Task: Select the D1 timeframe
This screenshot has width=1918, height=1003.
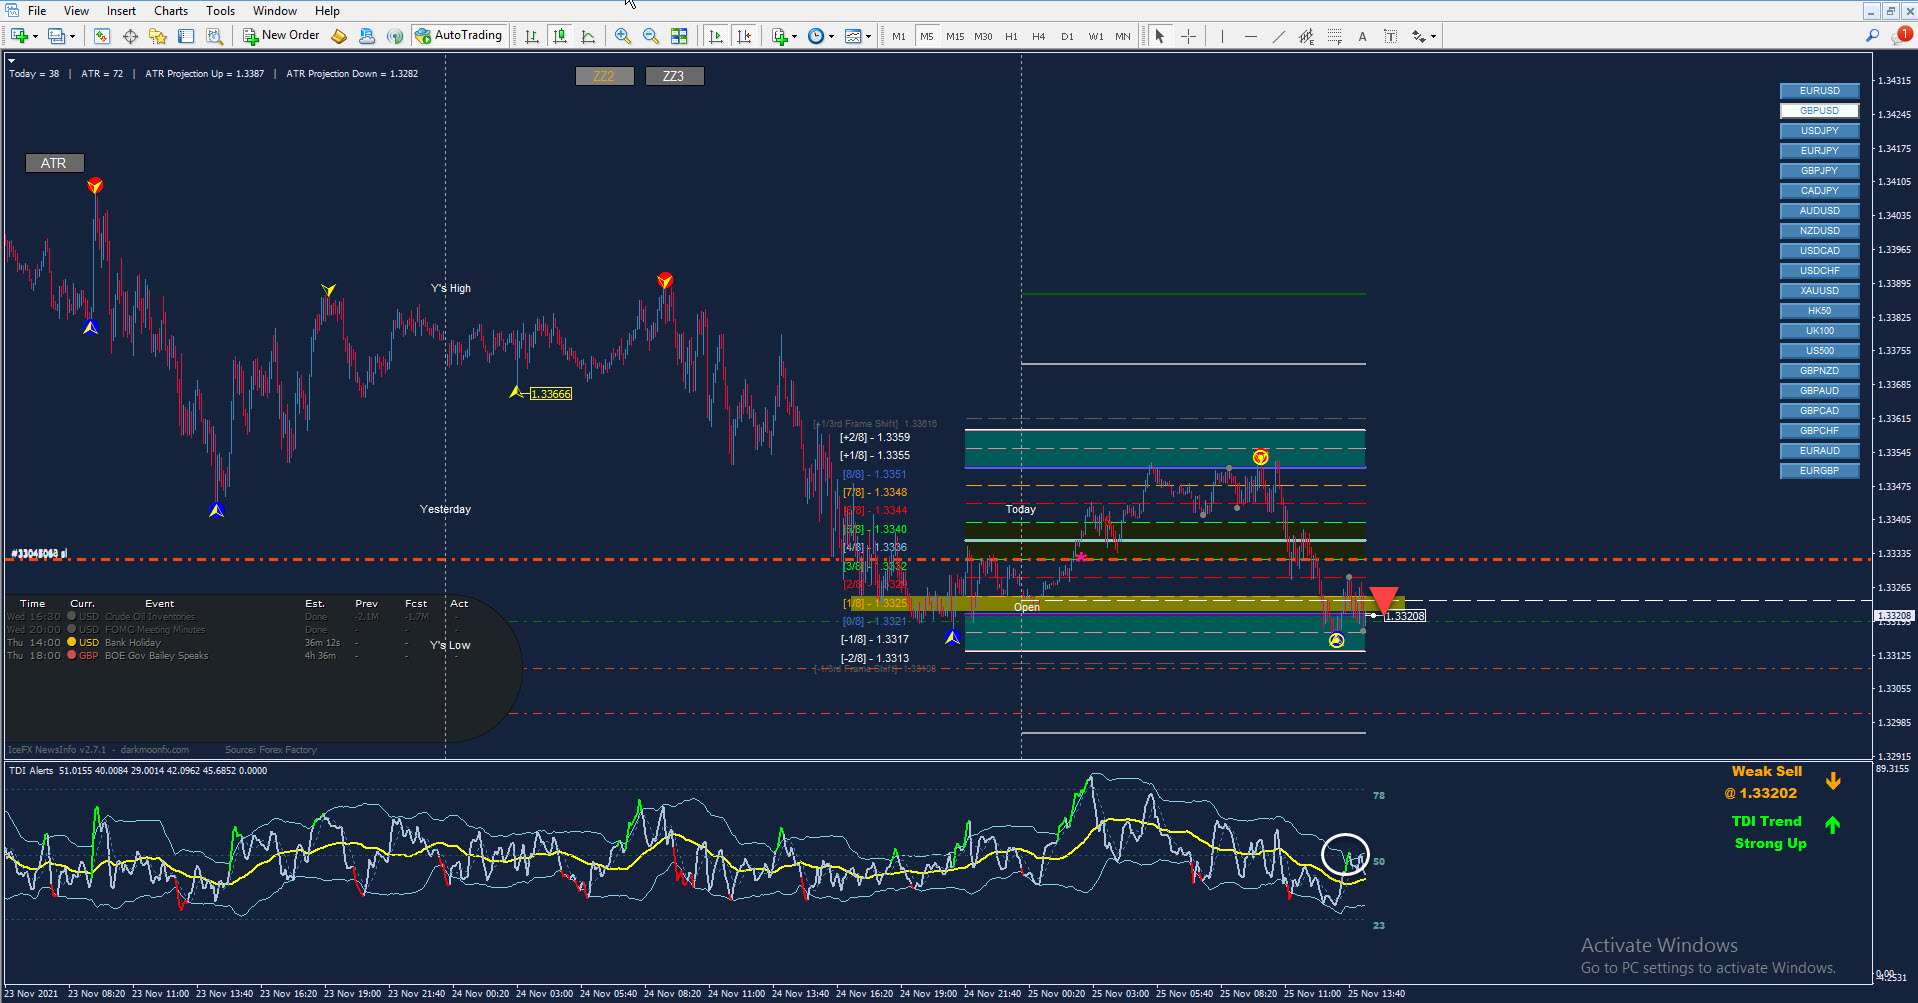Action: tap(1067, 36)
